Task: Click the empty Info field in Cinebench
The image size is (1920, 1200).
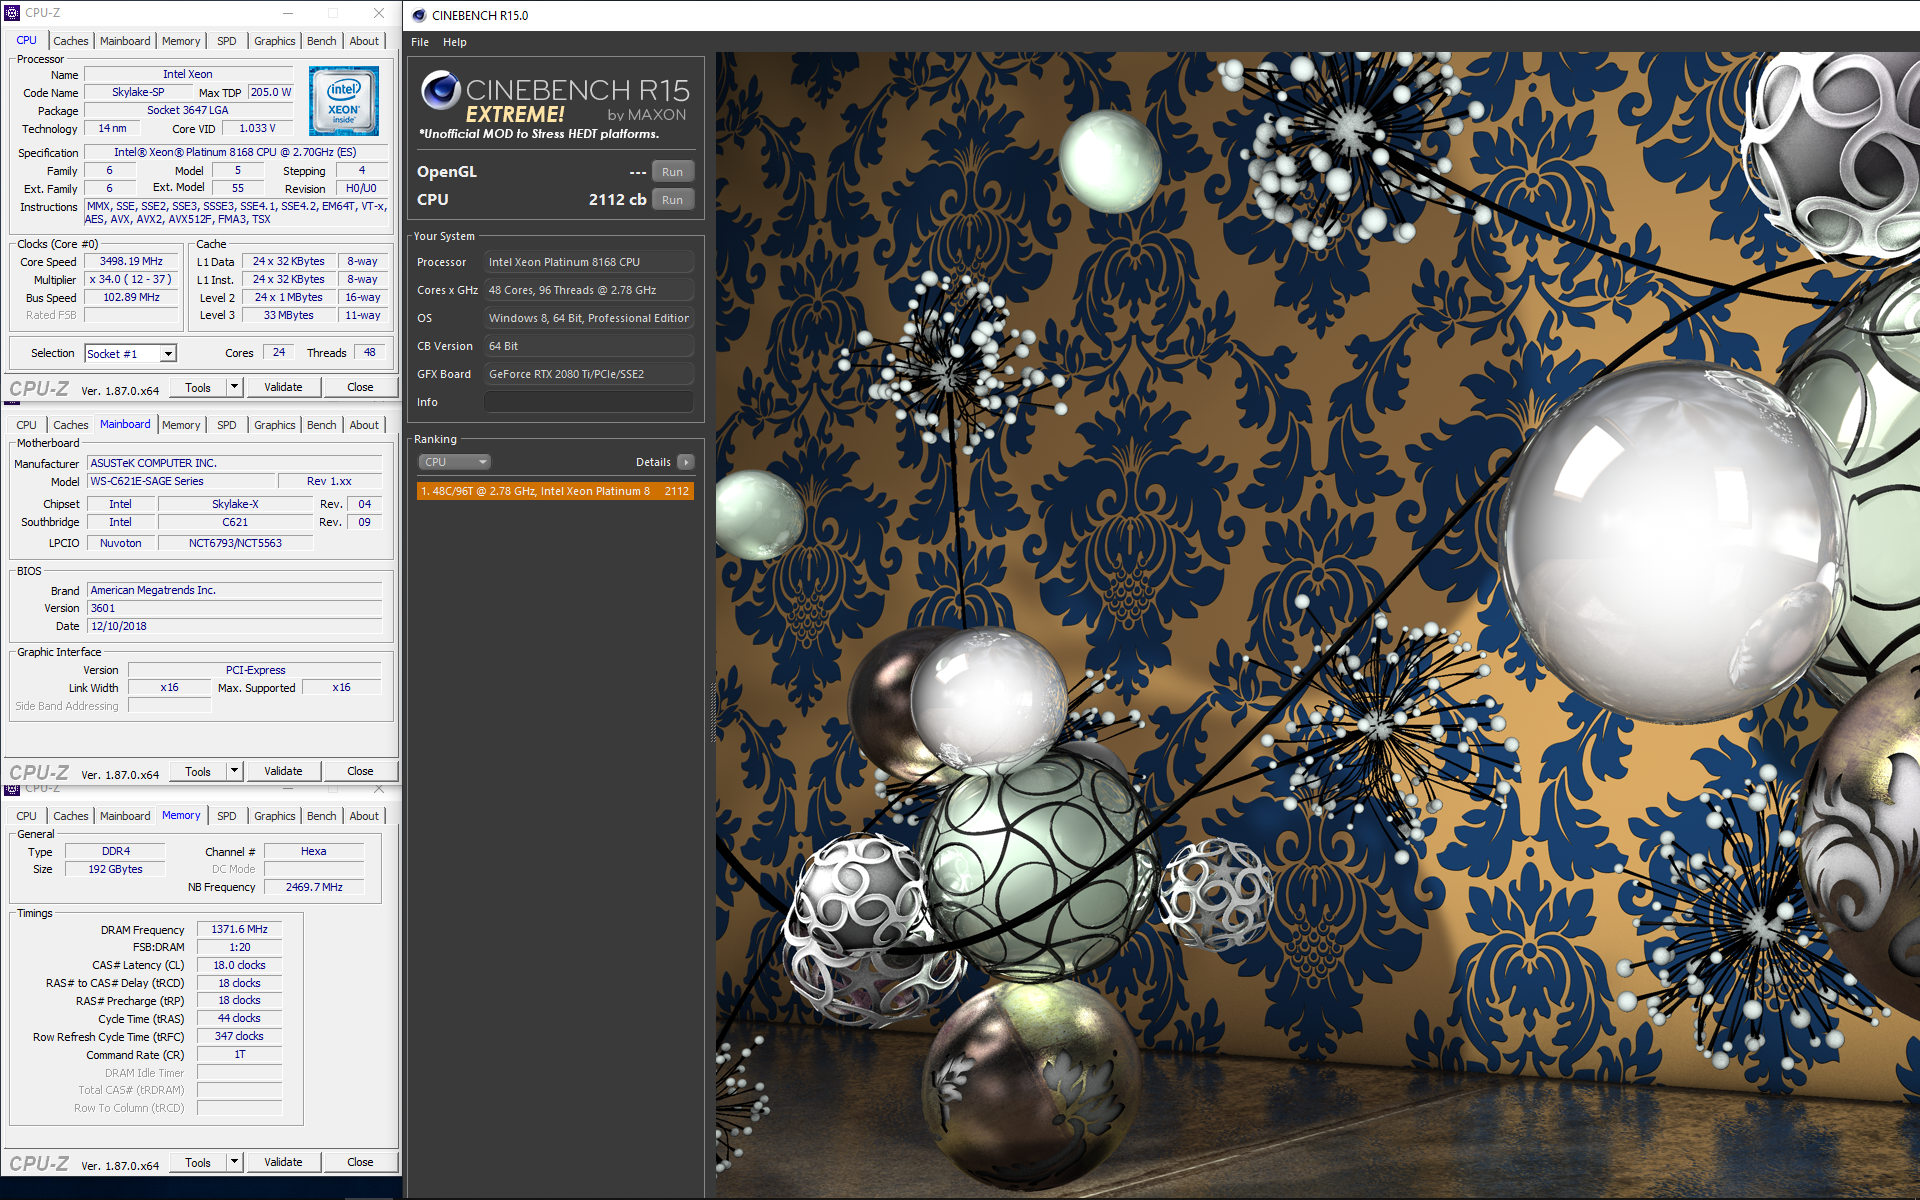Action: click(589, 402)
